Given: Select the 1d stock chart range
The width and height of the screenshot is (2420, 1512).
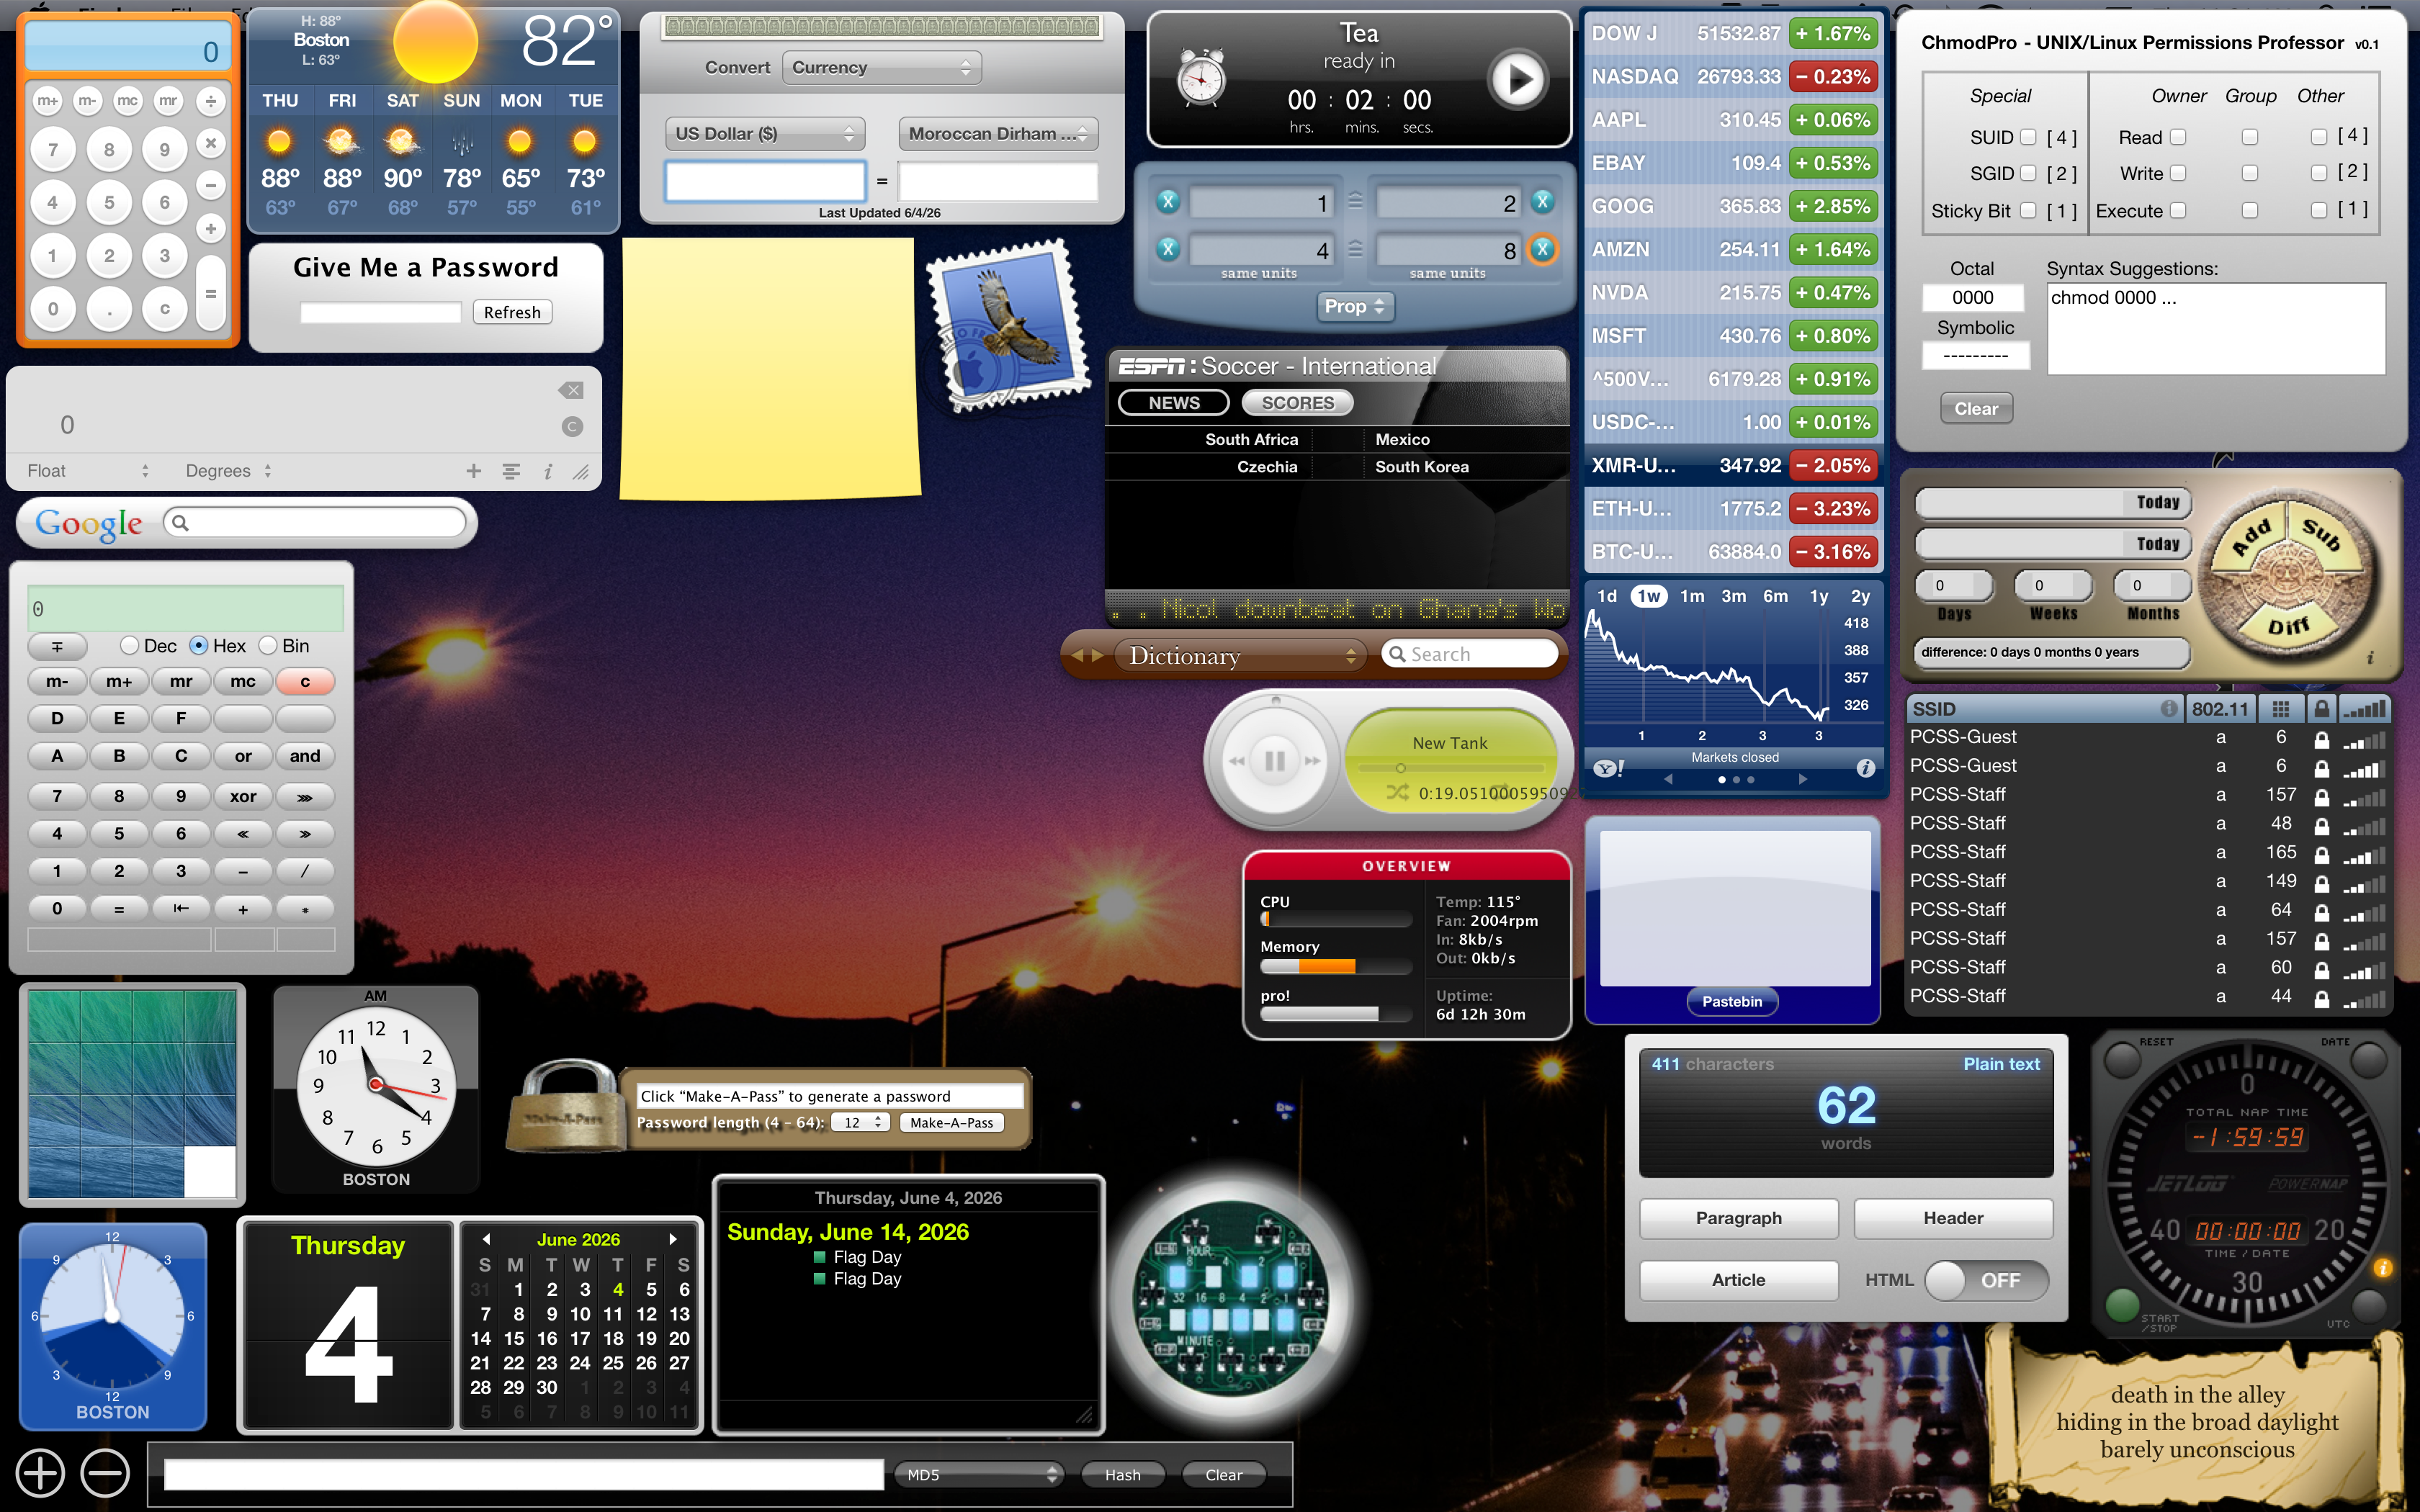Looking at the screenshot, I should coord(1607,596).
